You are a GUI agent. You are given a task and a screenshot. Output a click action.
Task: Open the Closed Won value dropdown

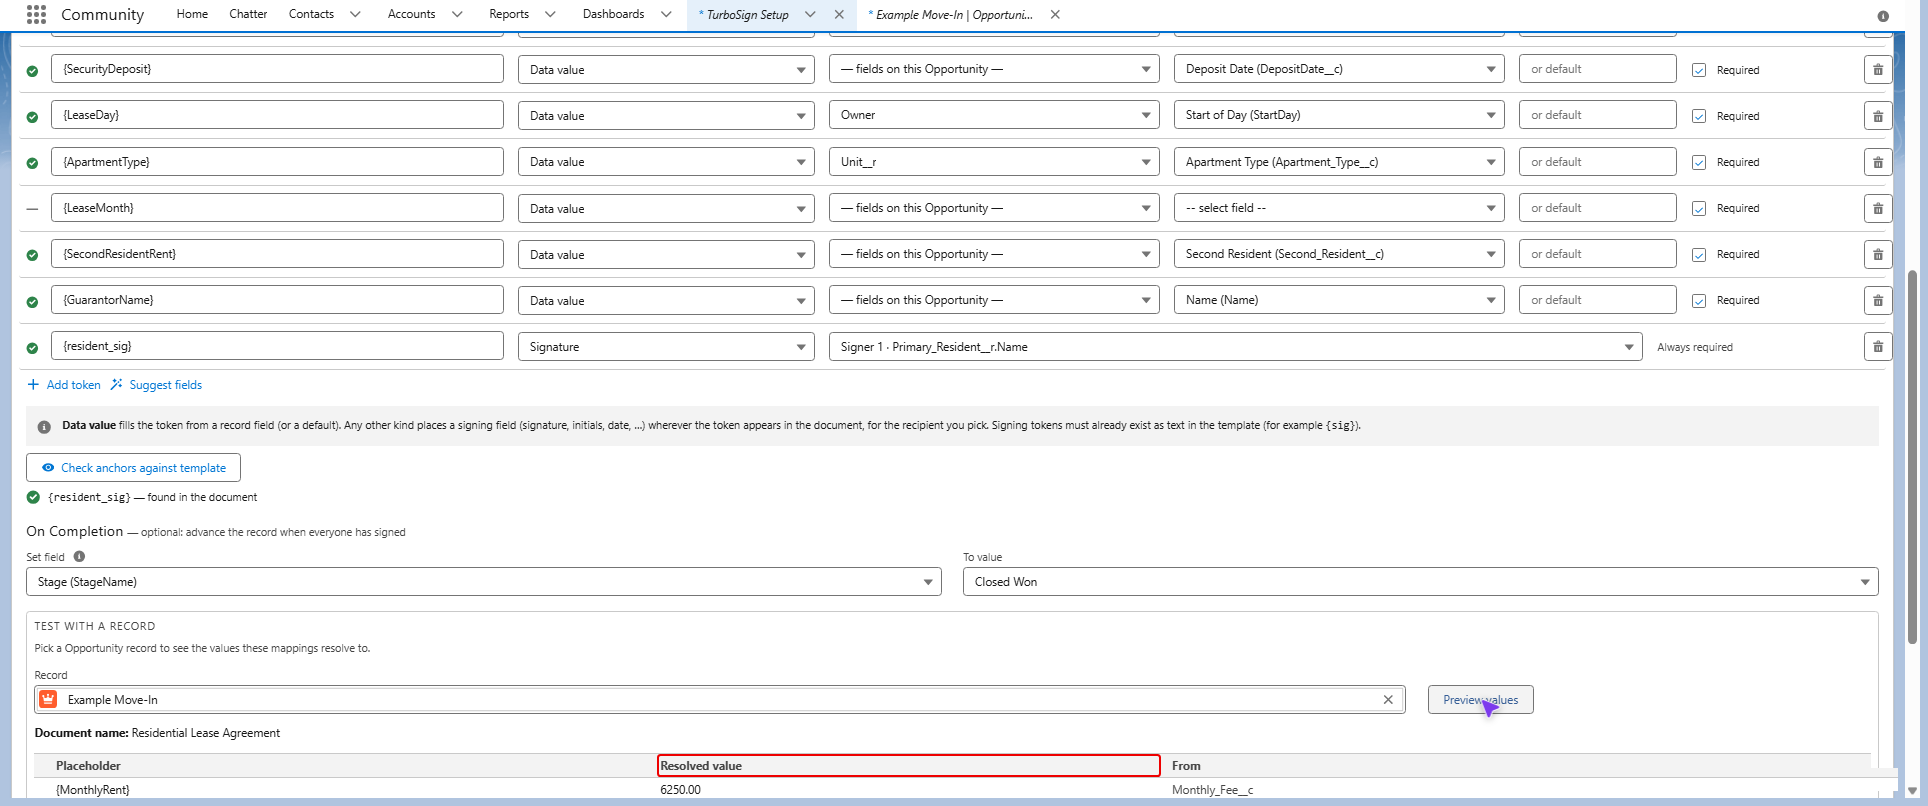[1420, 582]
